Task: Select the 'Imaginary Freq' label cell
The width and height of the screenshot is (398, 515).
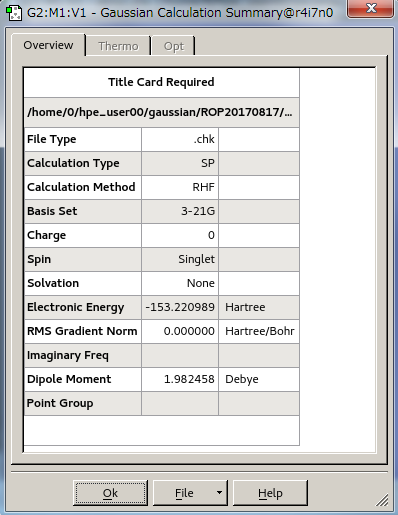Action: click(x=83, y=355)
